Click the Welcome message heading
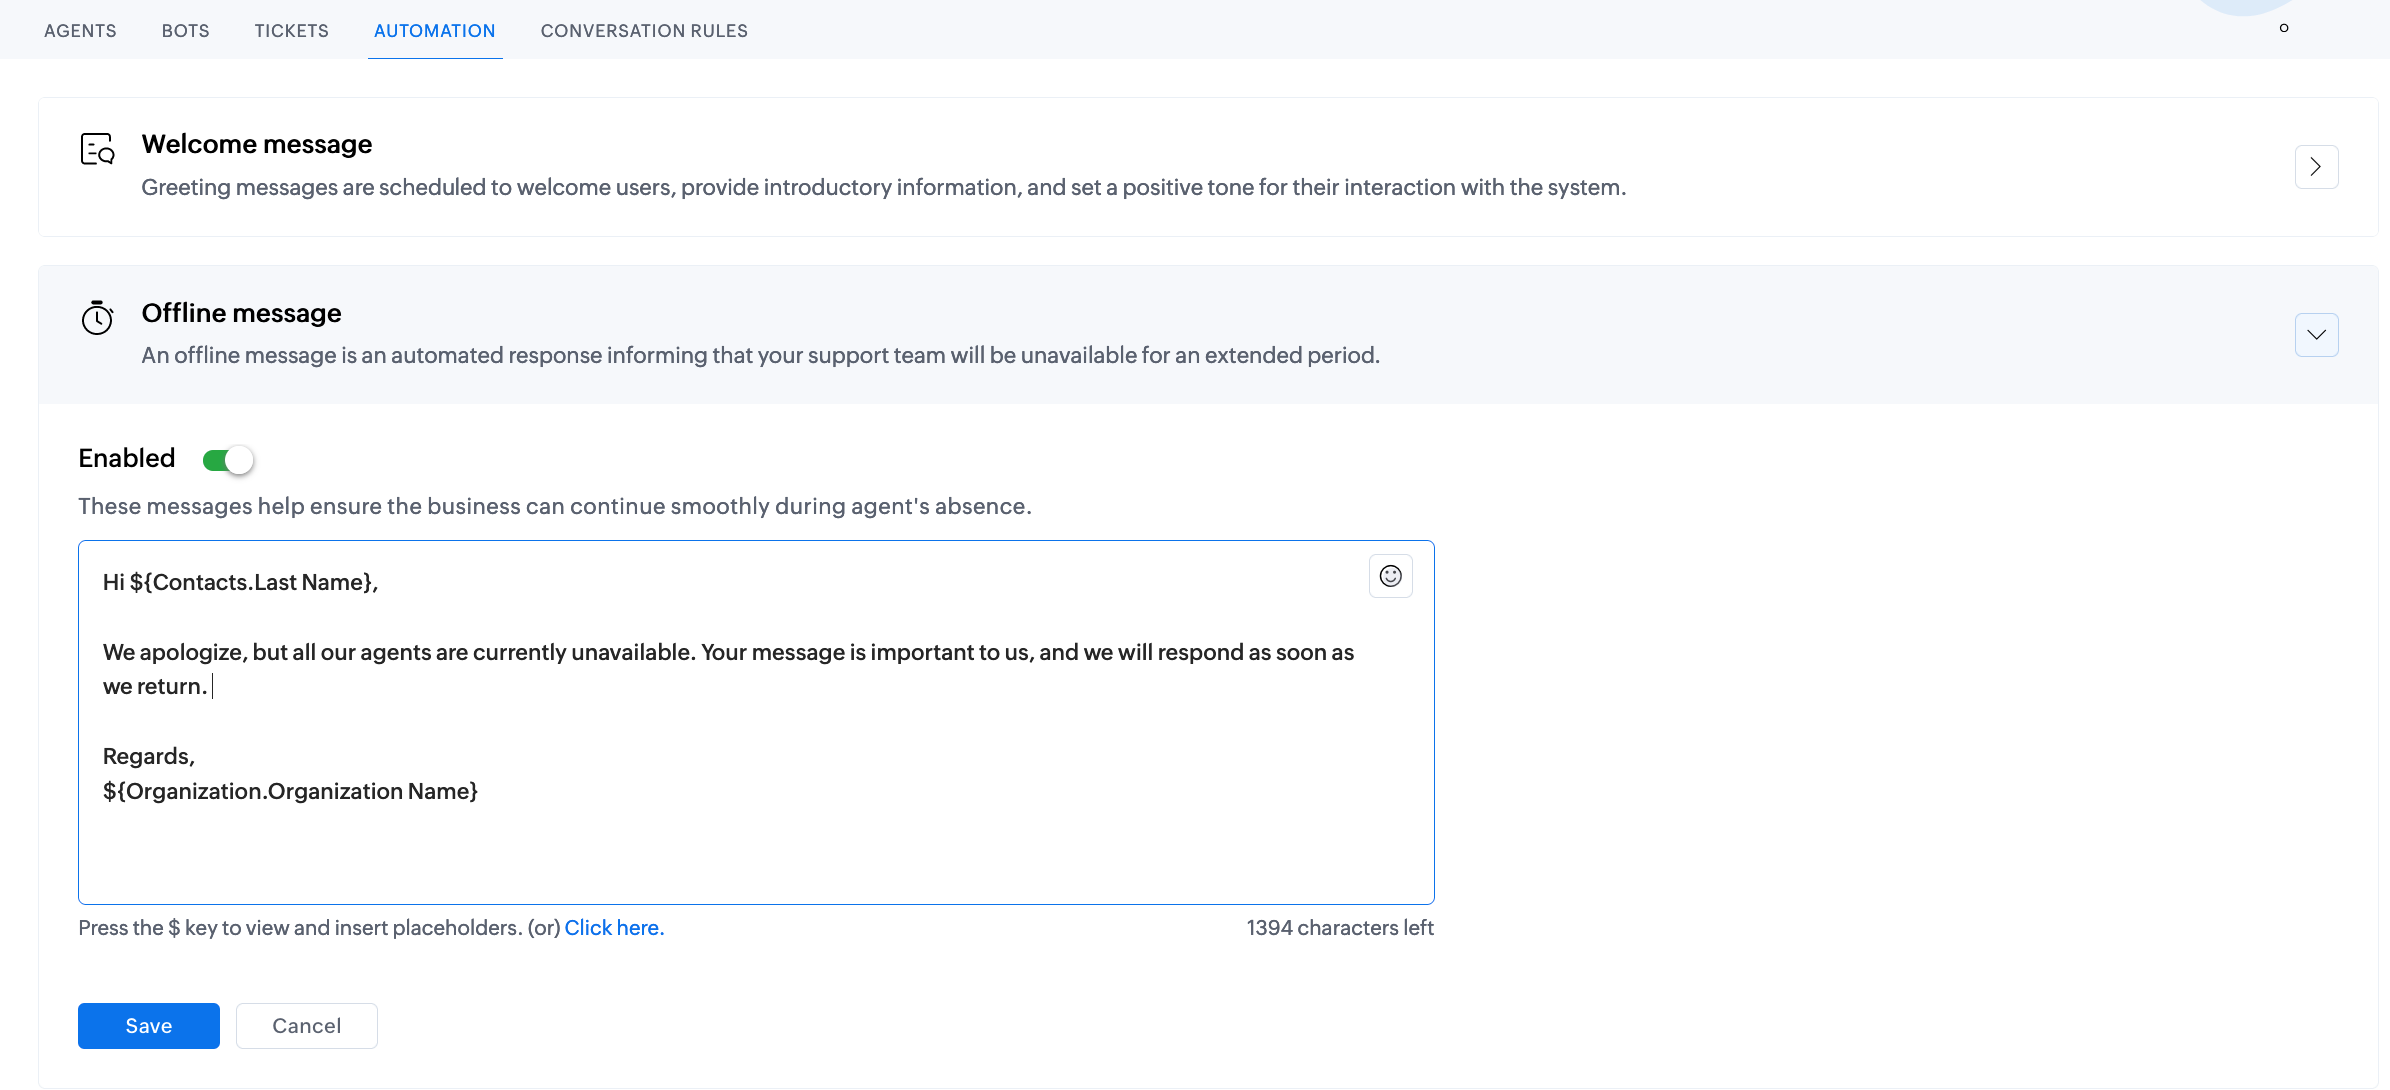The width and height of the screenshot is (2390, 1090). click(x=257, y=144)
